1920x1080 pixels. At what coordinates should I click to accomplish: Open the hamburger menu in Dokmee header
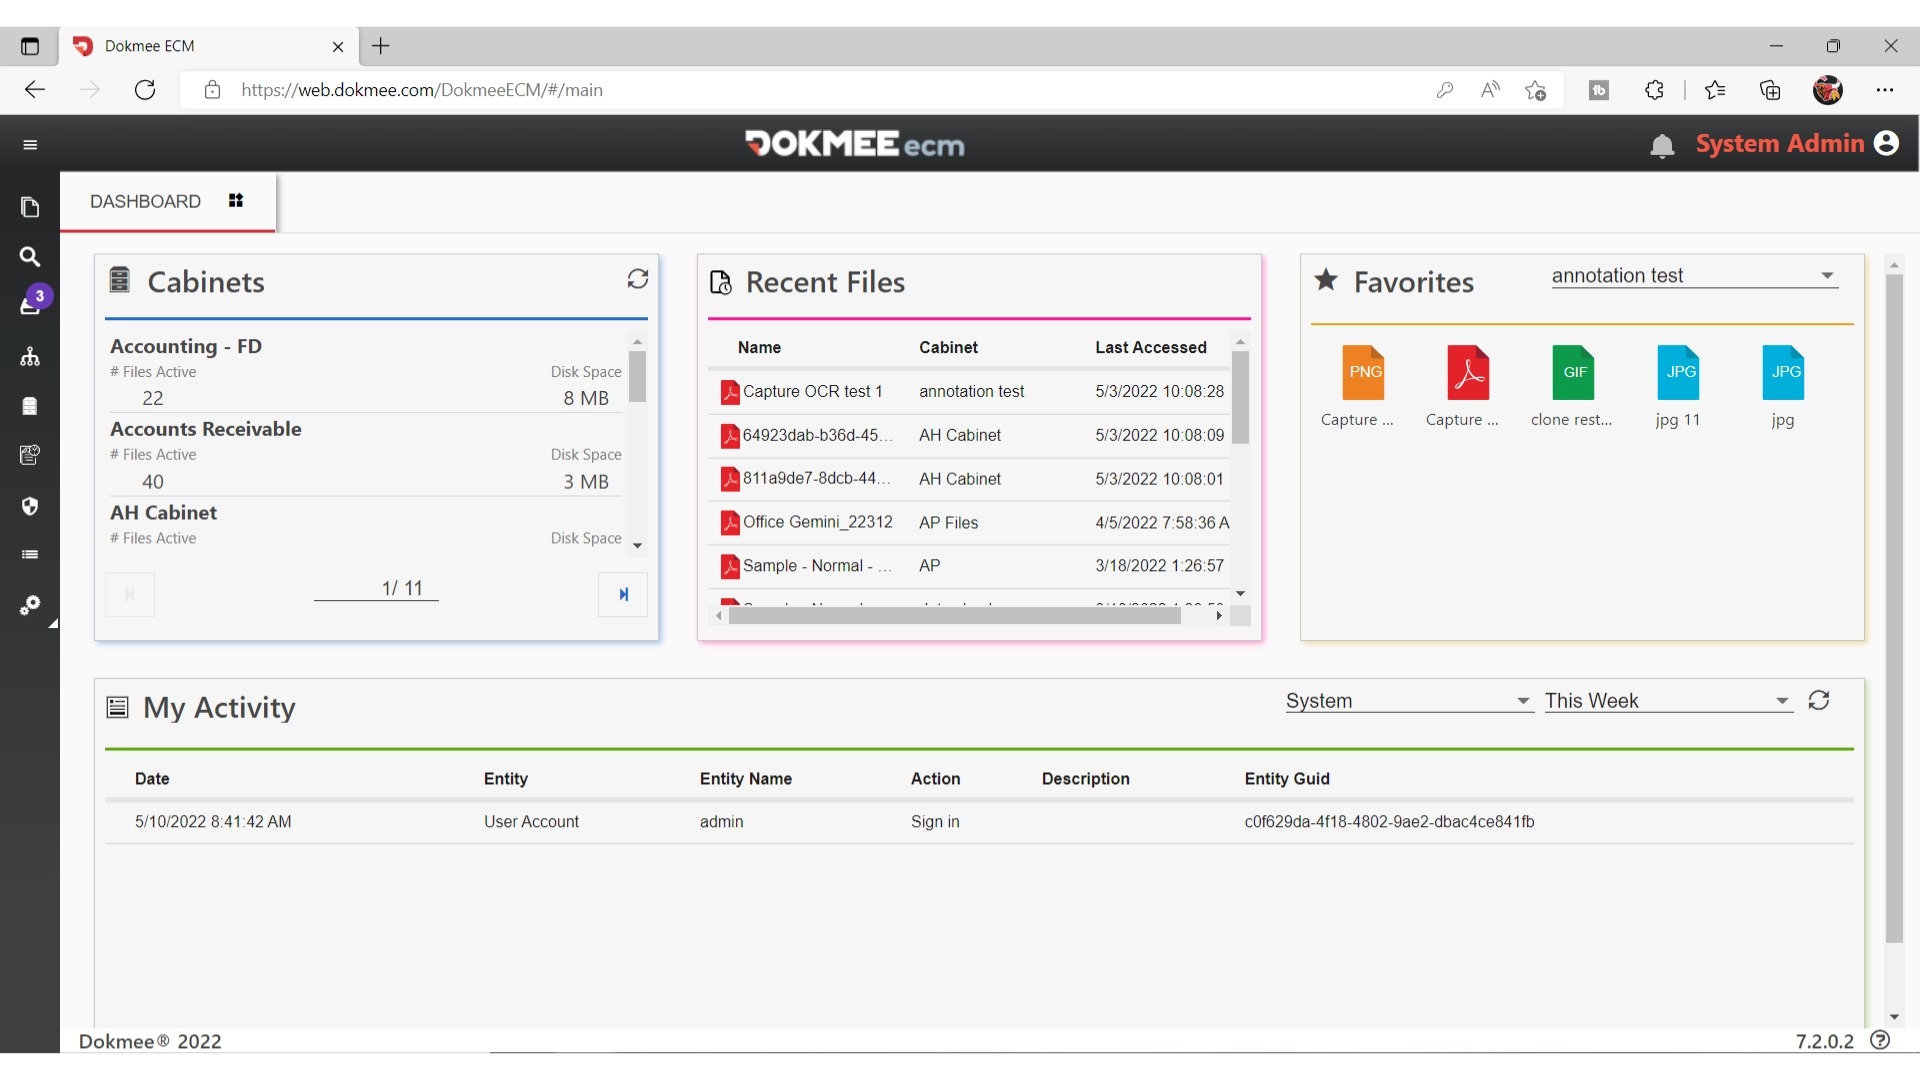click(30, 145)
